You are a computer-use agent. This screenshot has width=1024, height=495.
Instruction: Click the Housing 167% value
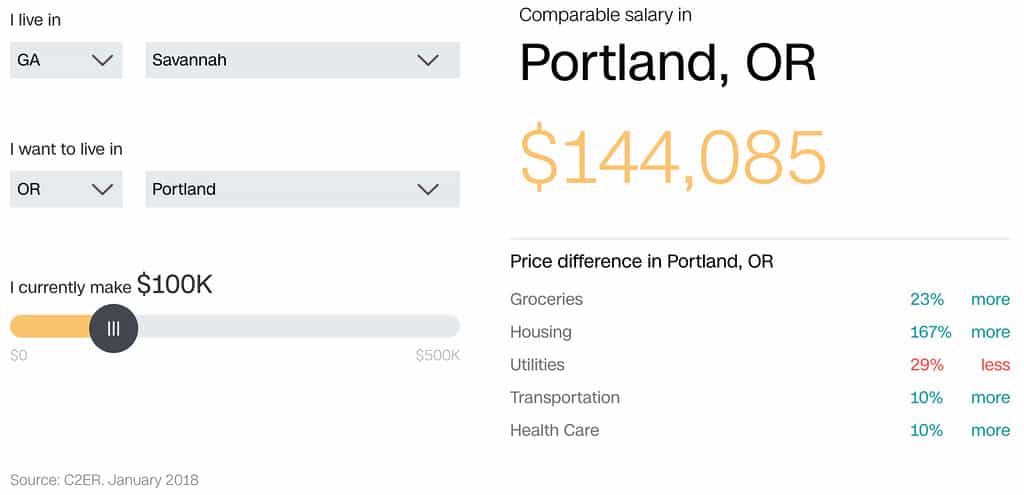click(930, 332)
